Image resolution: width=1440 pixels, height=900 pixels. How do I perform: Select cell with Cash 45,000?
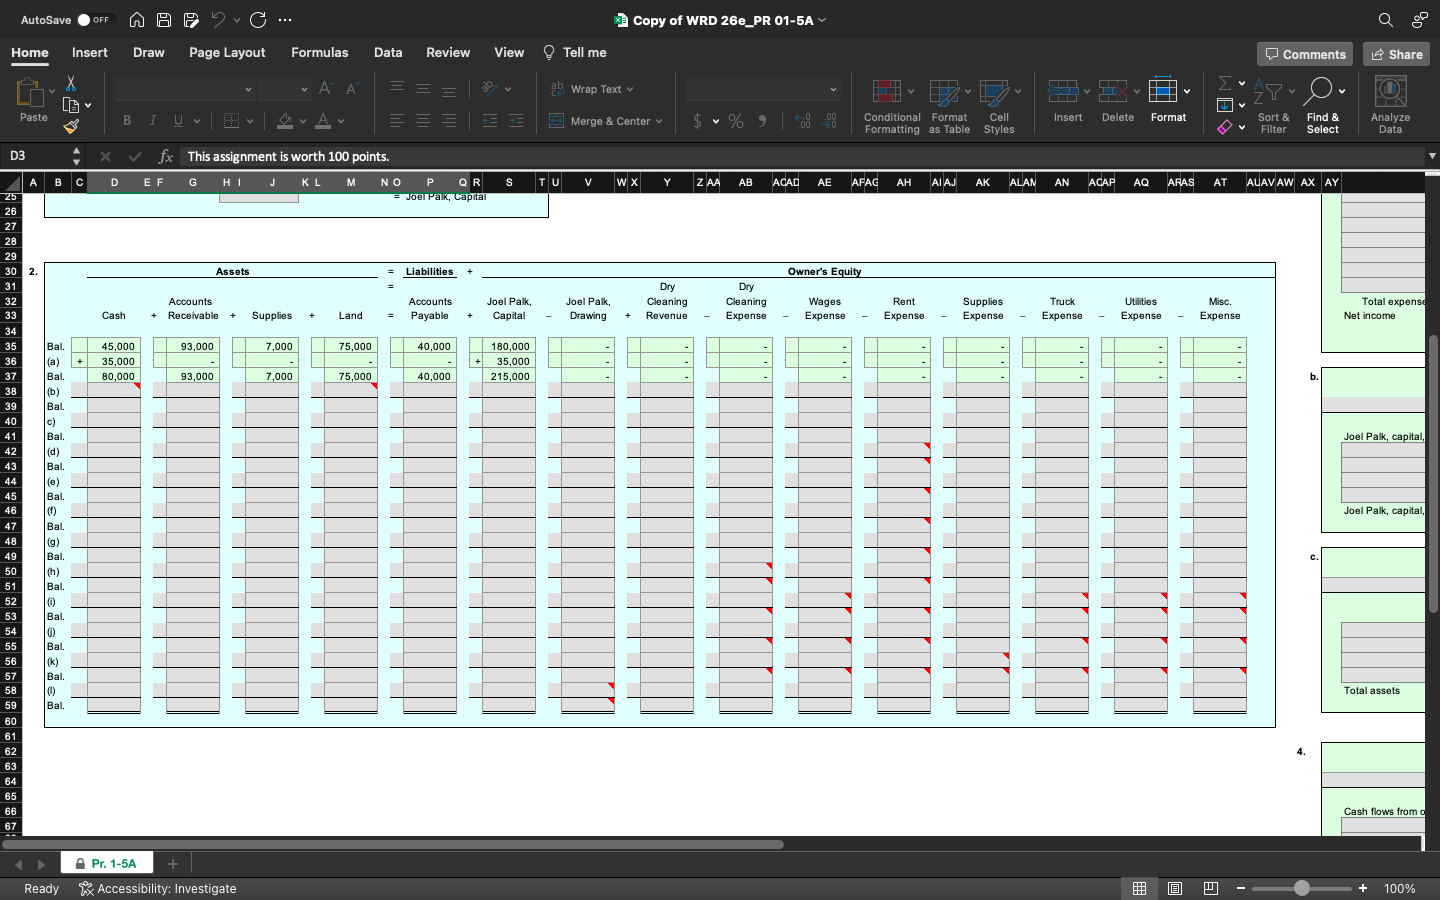tap(113, 346)
